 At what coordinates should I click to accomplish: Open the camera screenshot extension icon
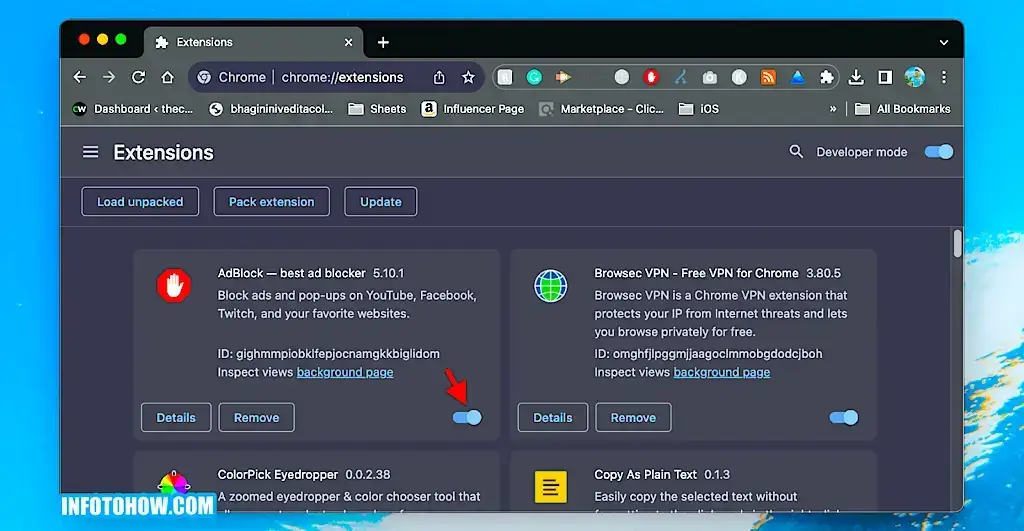point(709,78)
